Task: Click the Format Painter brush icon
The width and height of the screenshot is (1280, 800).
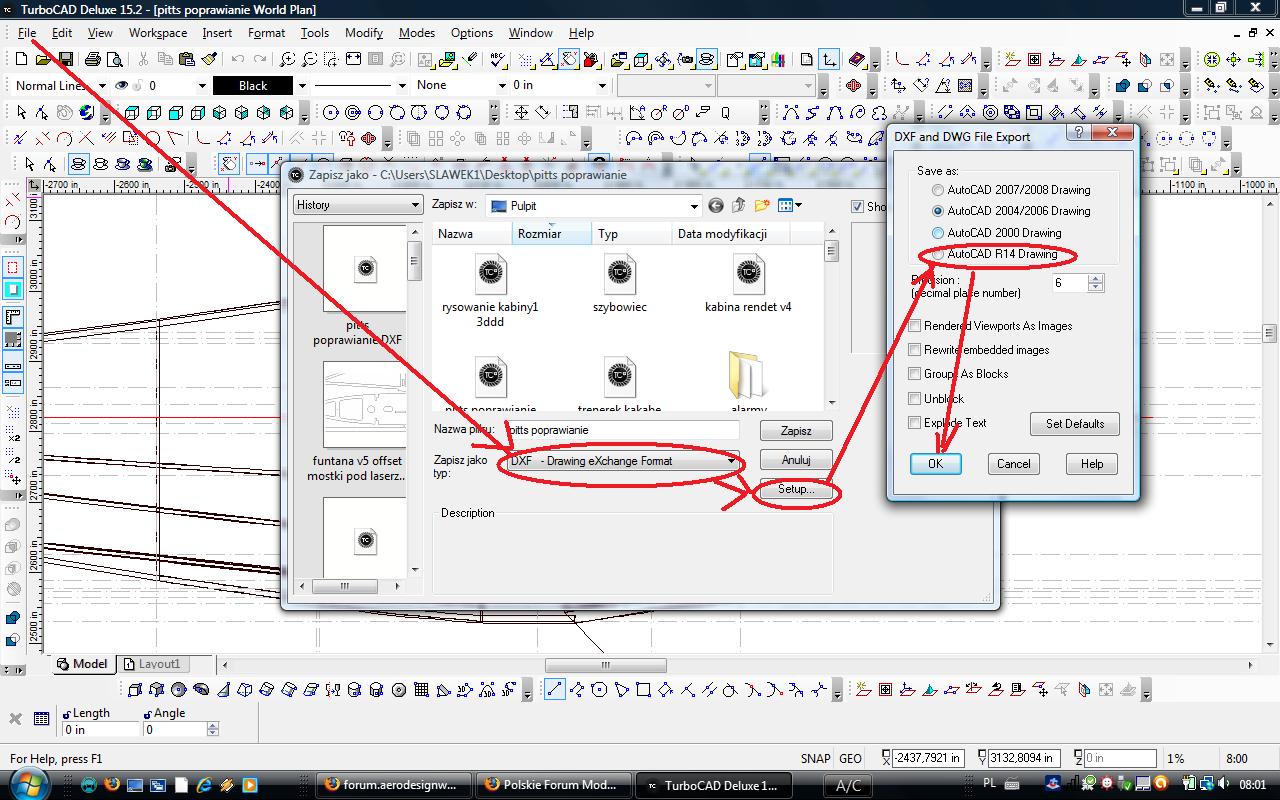Action: (x=209, y=60)
